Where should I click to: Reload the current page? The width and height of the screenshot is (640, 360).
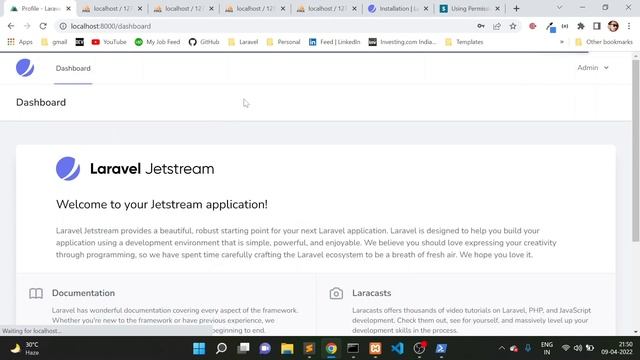pyautogui.click(x=43, y=26)
